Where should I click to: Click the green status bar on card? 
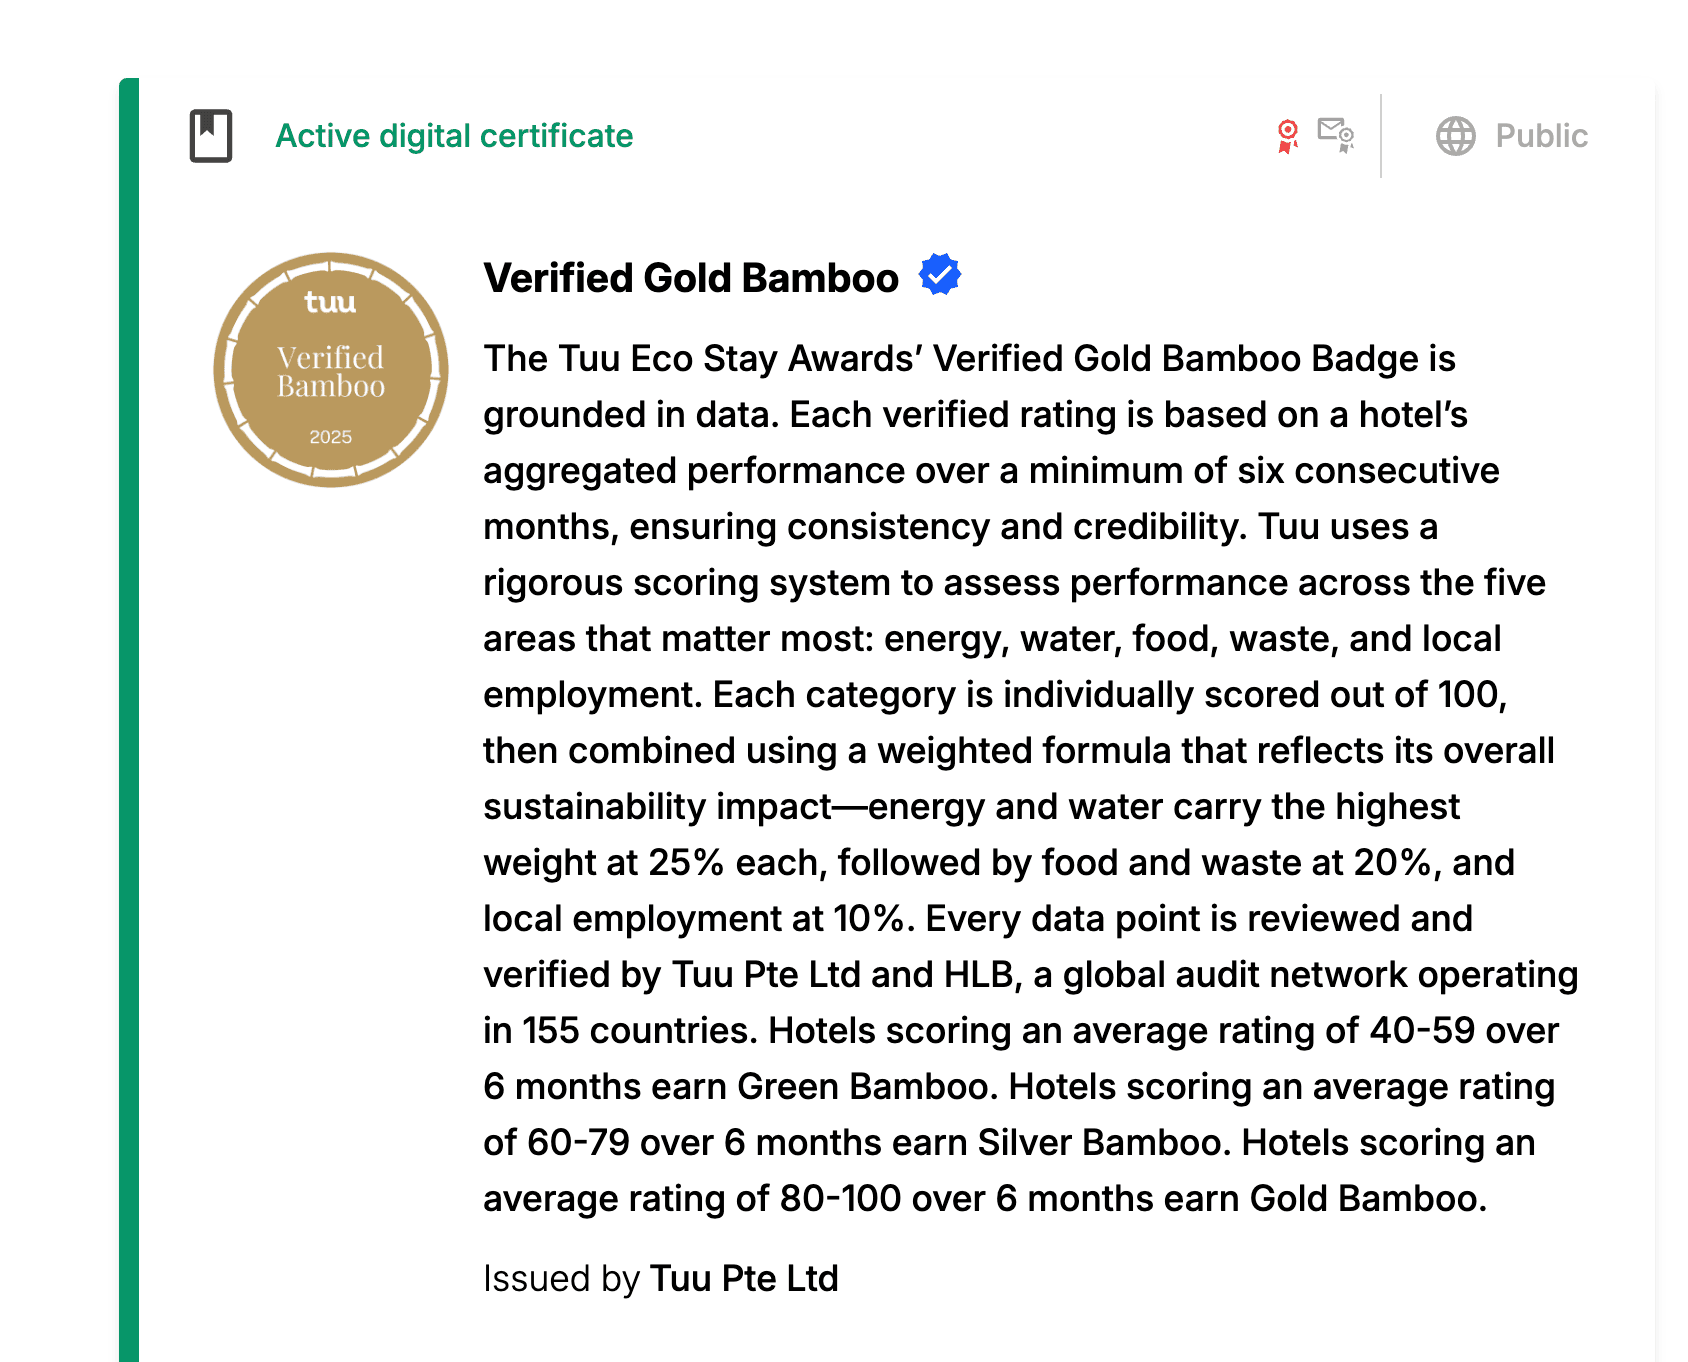coord(129,720)
